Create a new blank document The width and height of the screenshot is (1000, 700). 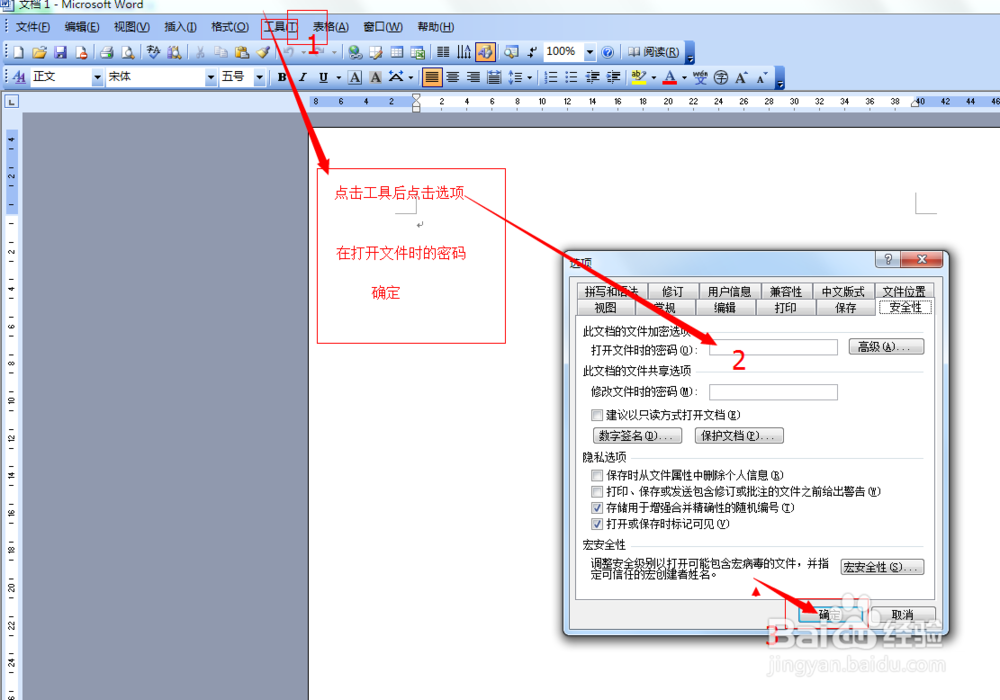[18, 52]
